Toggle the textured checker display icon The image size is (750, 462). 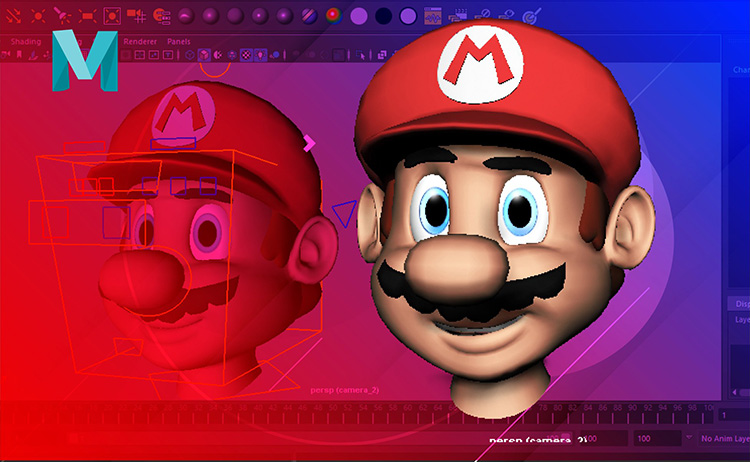246,55
